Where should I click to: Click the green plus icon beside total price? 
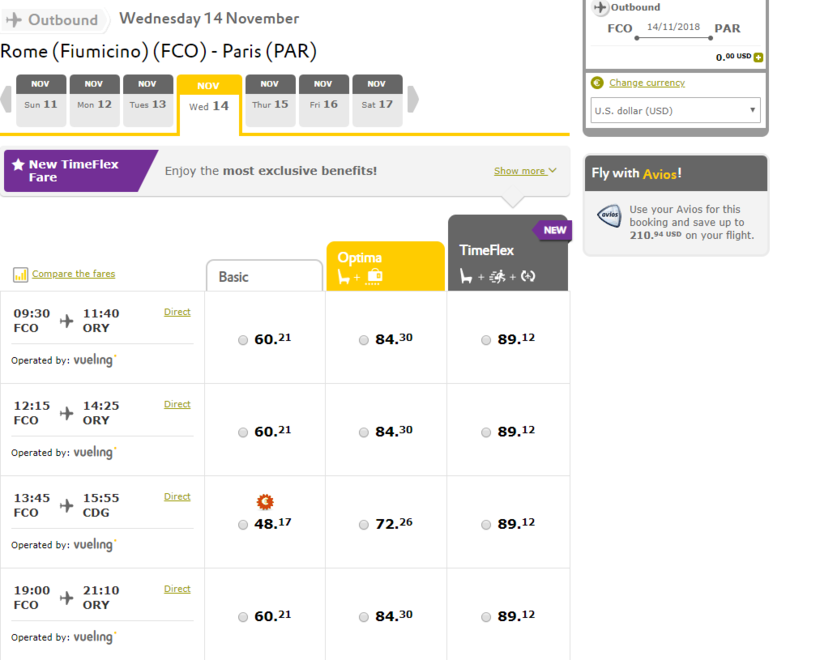click(758, 58)
